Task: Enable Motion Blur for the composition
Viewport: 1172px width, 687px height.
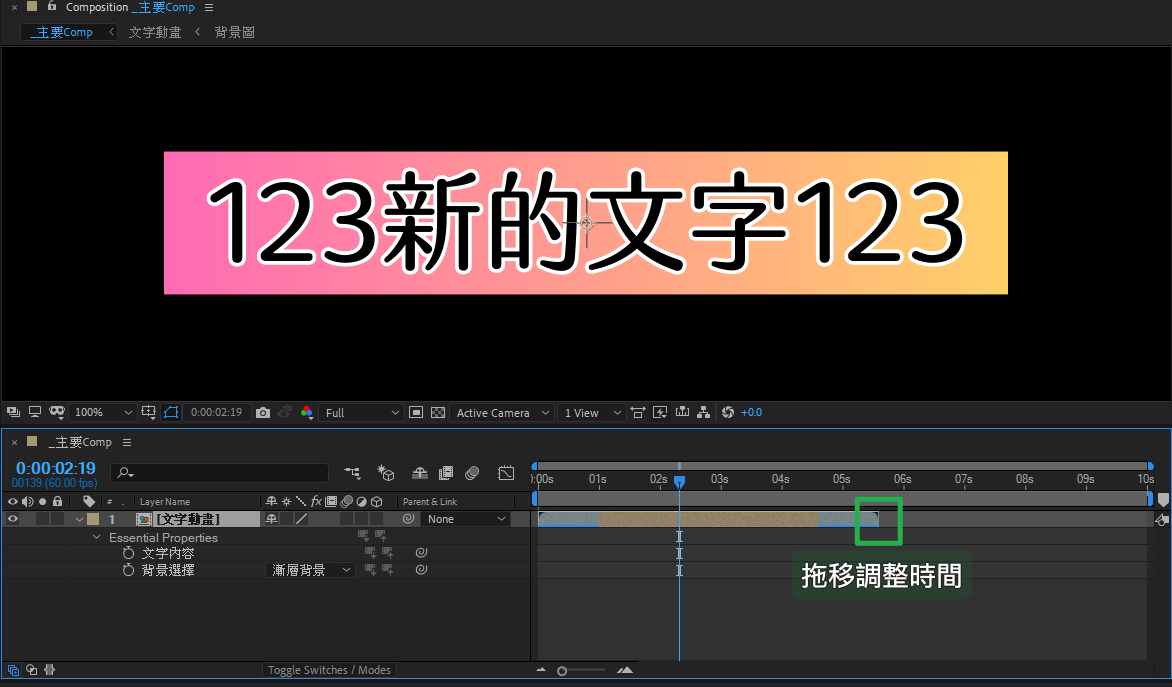Action: (x=472, y=473)
